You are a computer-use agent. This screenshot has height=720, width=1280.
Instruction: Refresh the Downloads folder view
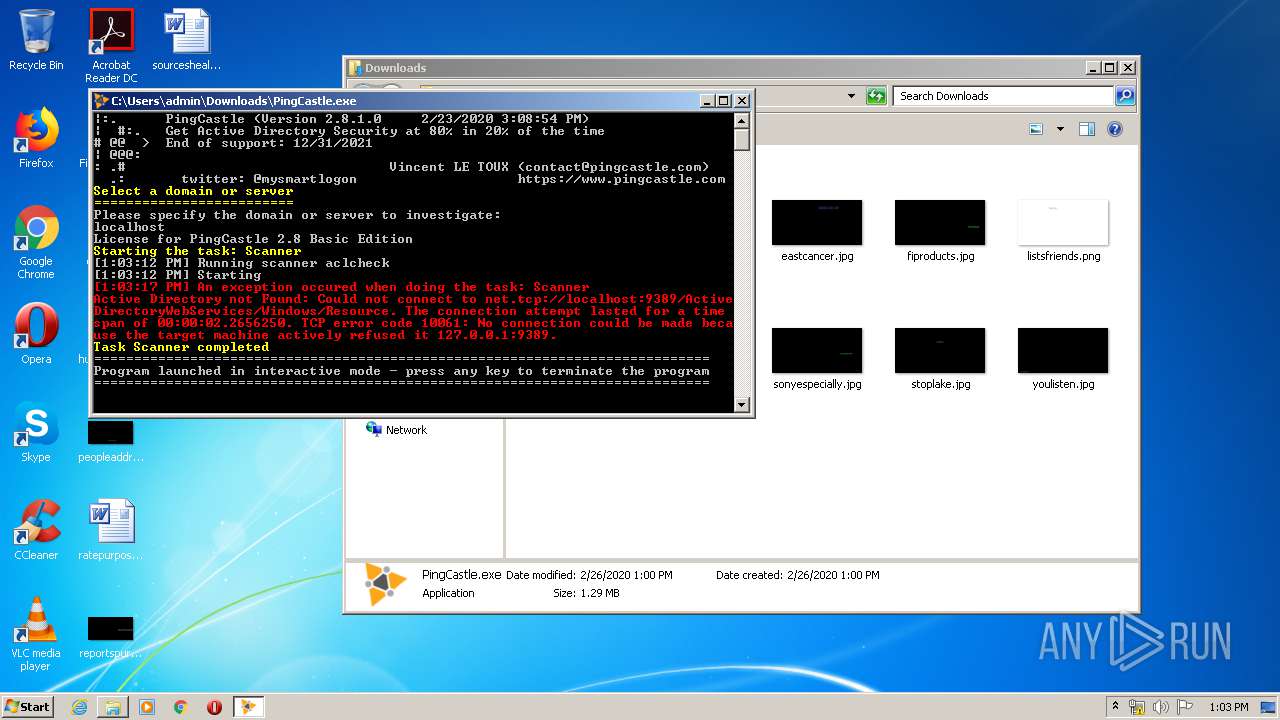pyautogui.click(x=876, y=96)
